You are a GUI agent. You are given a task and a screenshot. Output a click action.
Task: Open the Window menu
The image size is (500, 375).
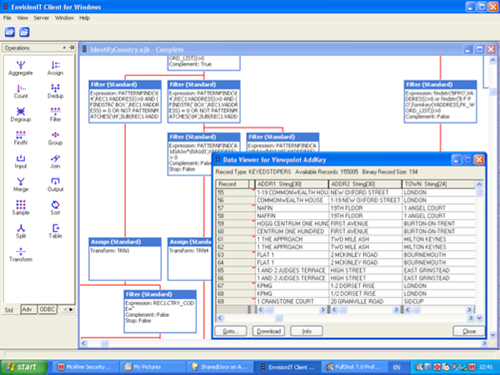coord(64,18)
